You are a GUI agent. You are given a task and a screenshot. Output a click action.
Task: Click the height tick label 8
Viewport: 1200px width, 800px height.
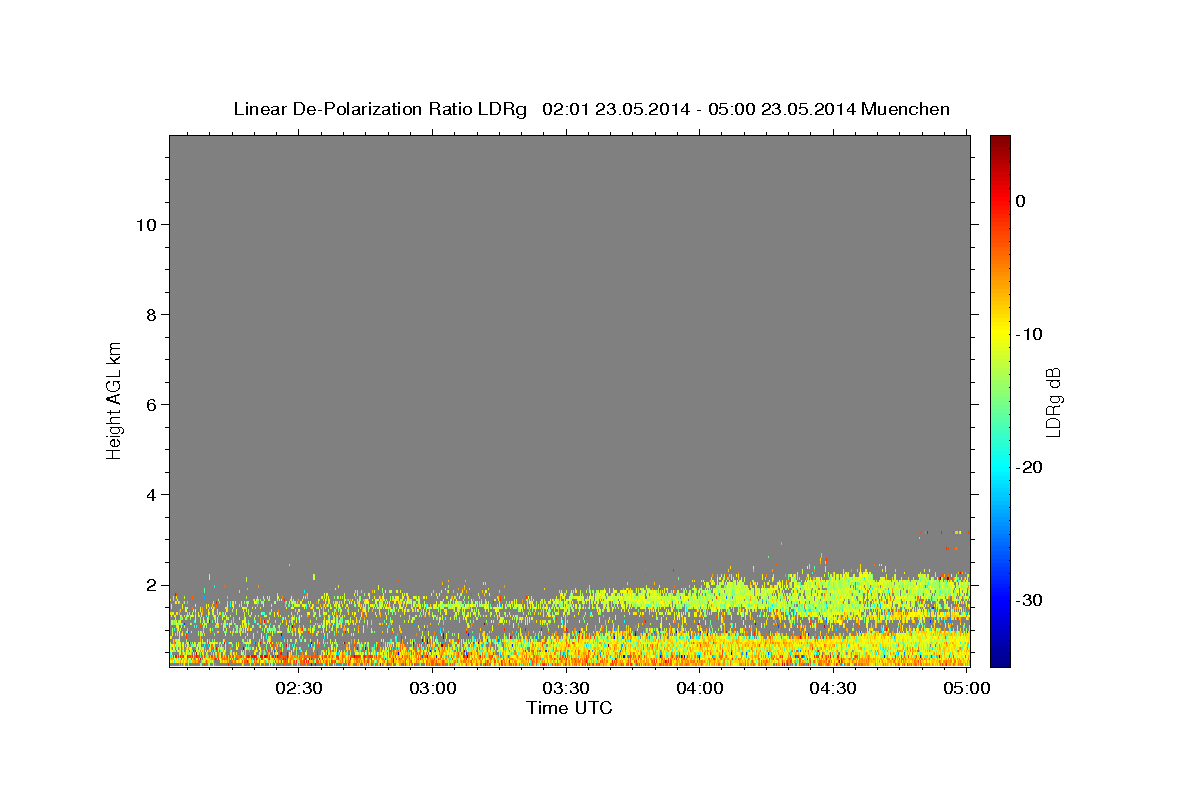(149, 314)
